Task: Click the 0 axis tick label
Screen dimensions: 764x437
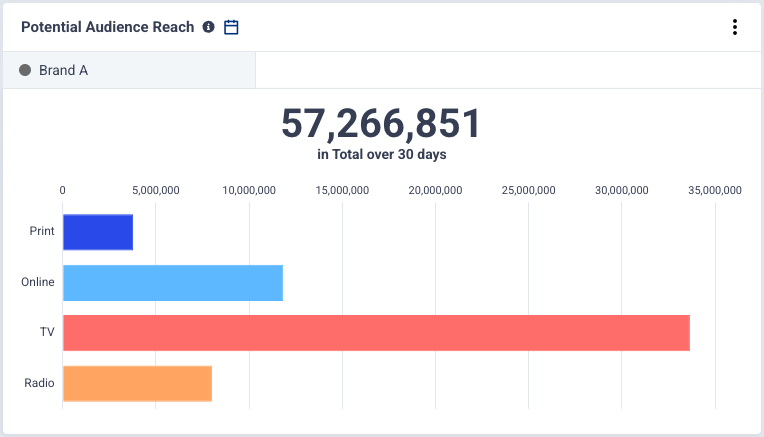Action: click(63, 190)
